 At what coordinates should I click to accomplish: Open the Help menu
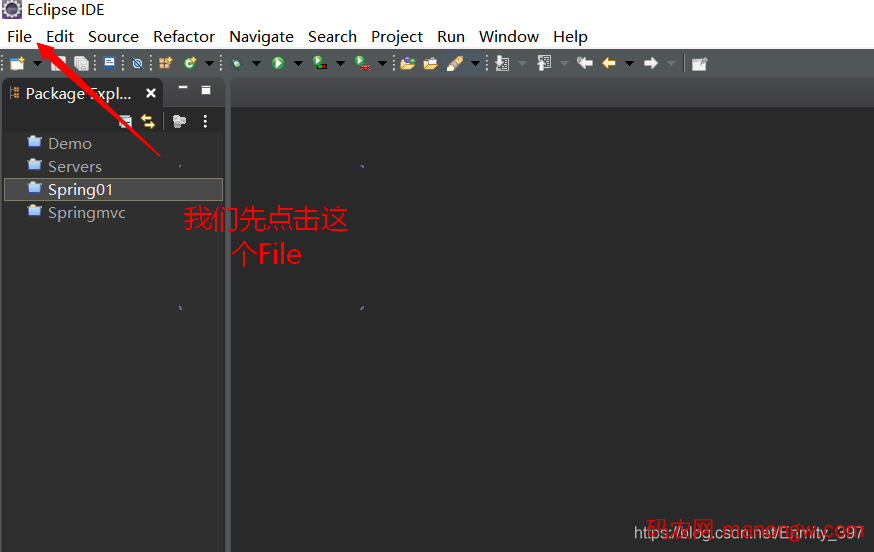pos(570,37)
